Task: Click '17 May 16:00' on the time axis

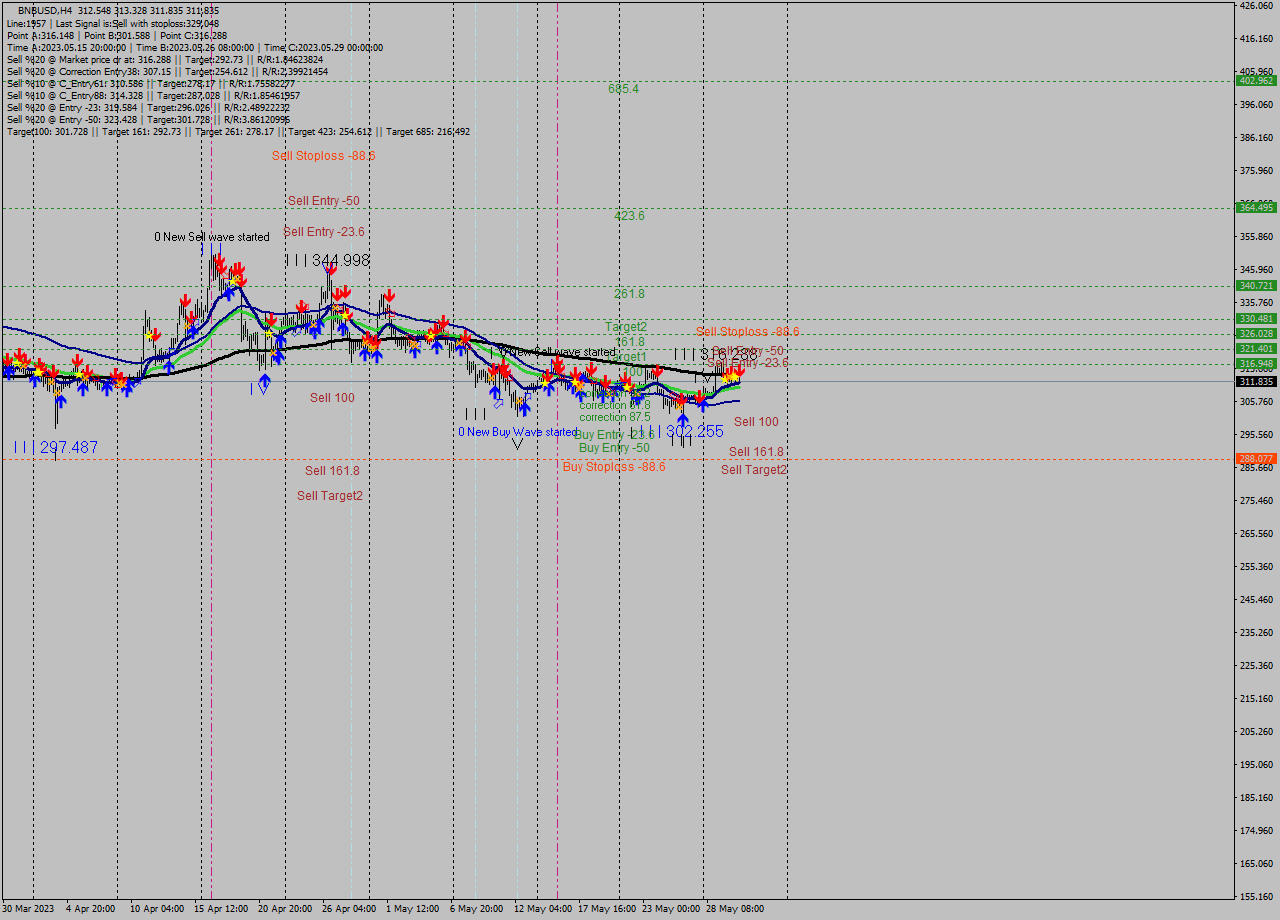Action: point(607,909)
